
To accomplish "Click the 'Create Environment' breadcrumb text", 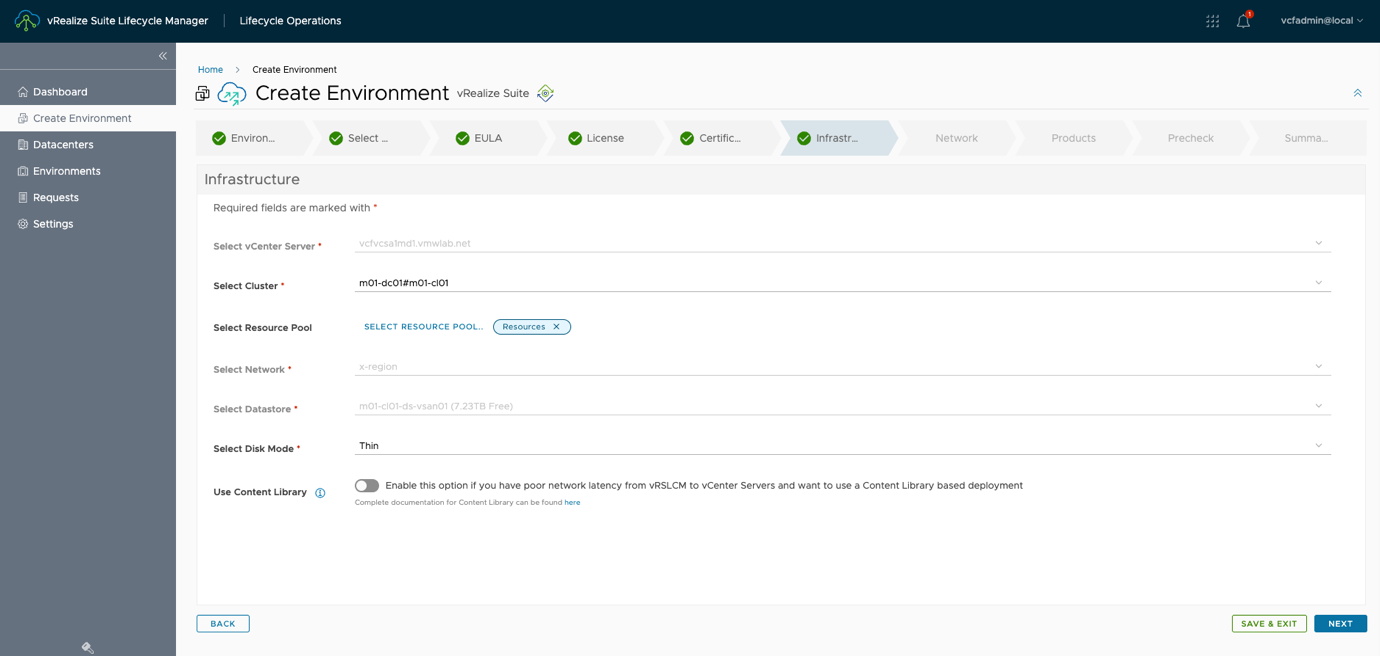I will click(x=294, y=70).
